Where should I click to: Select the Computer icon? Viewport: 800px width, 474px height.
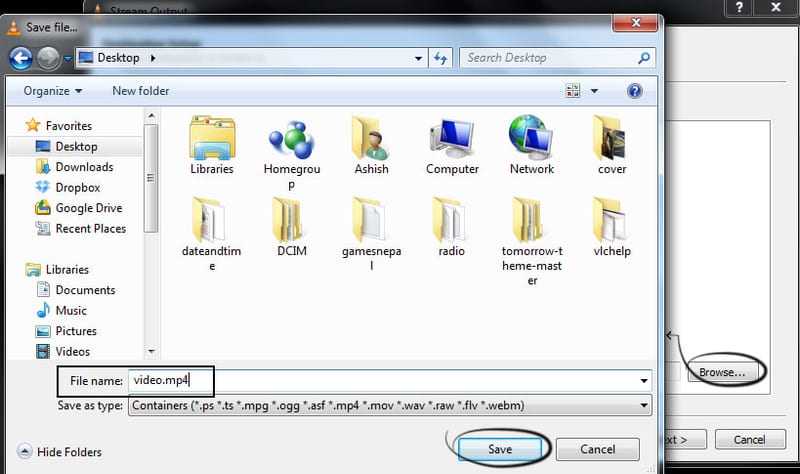tap(452, 138)
